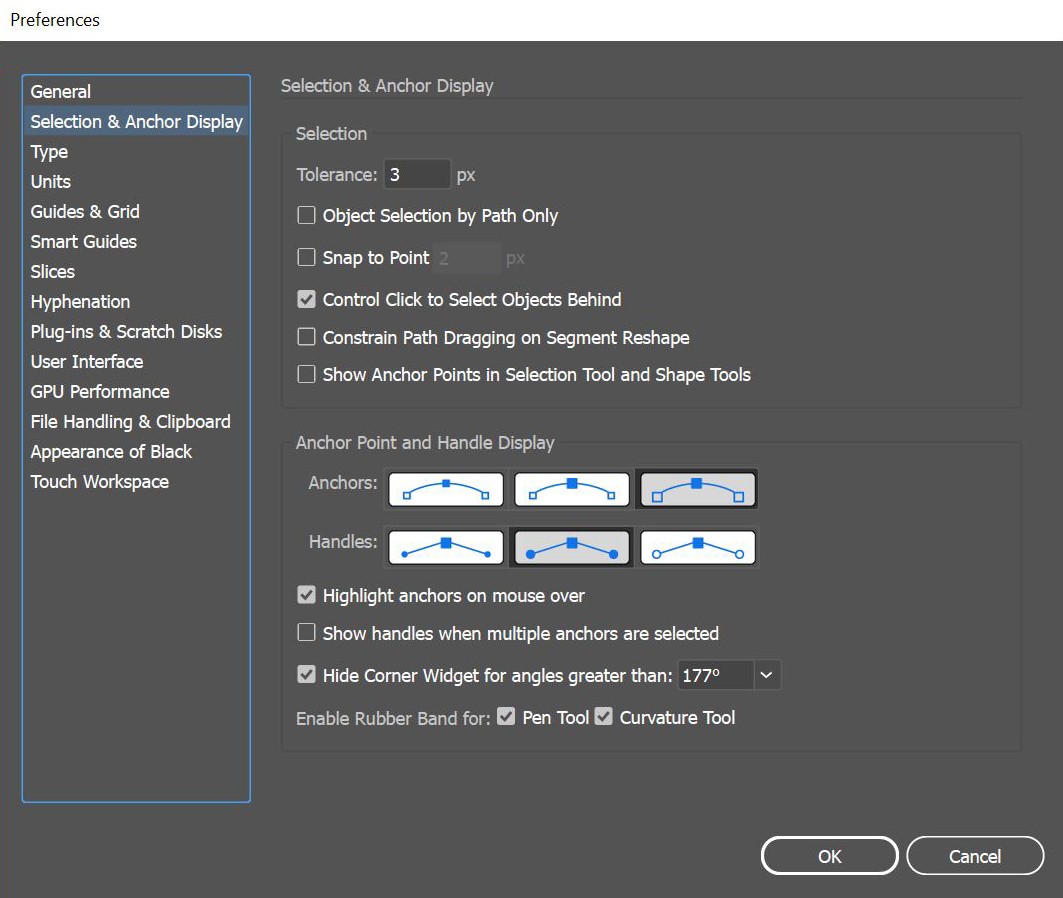Choose large solid-dot Handles style
Screen dimensions: 1063x898
point(571,548)
